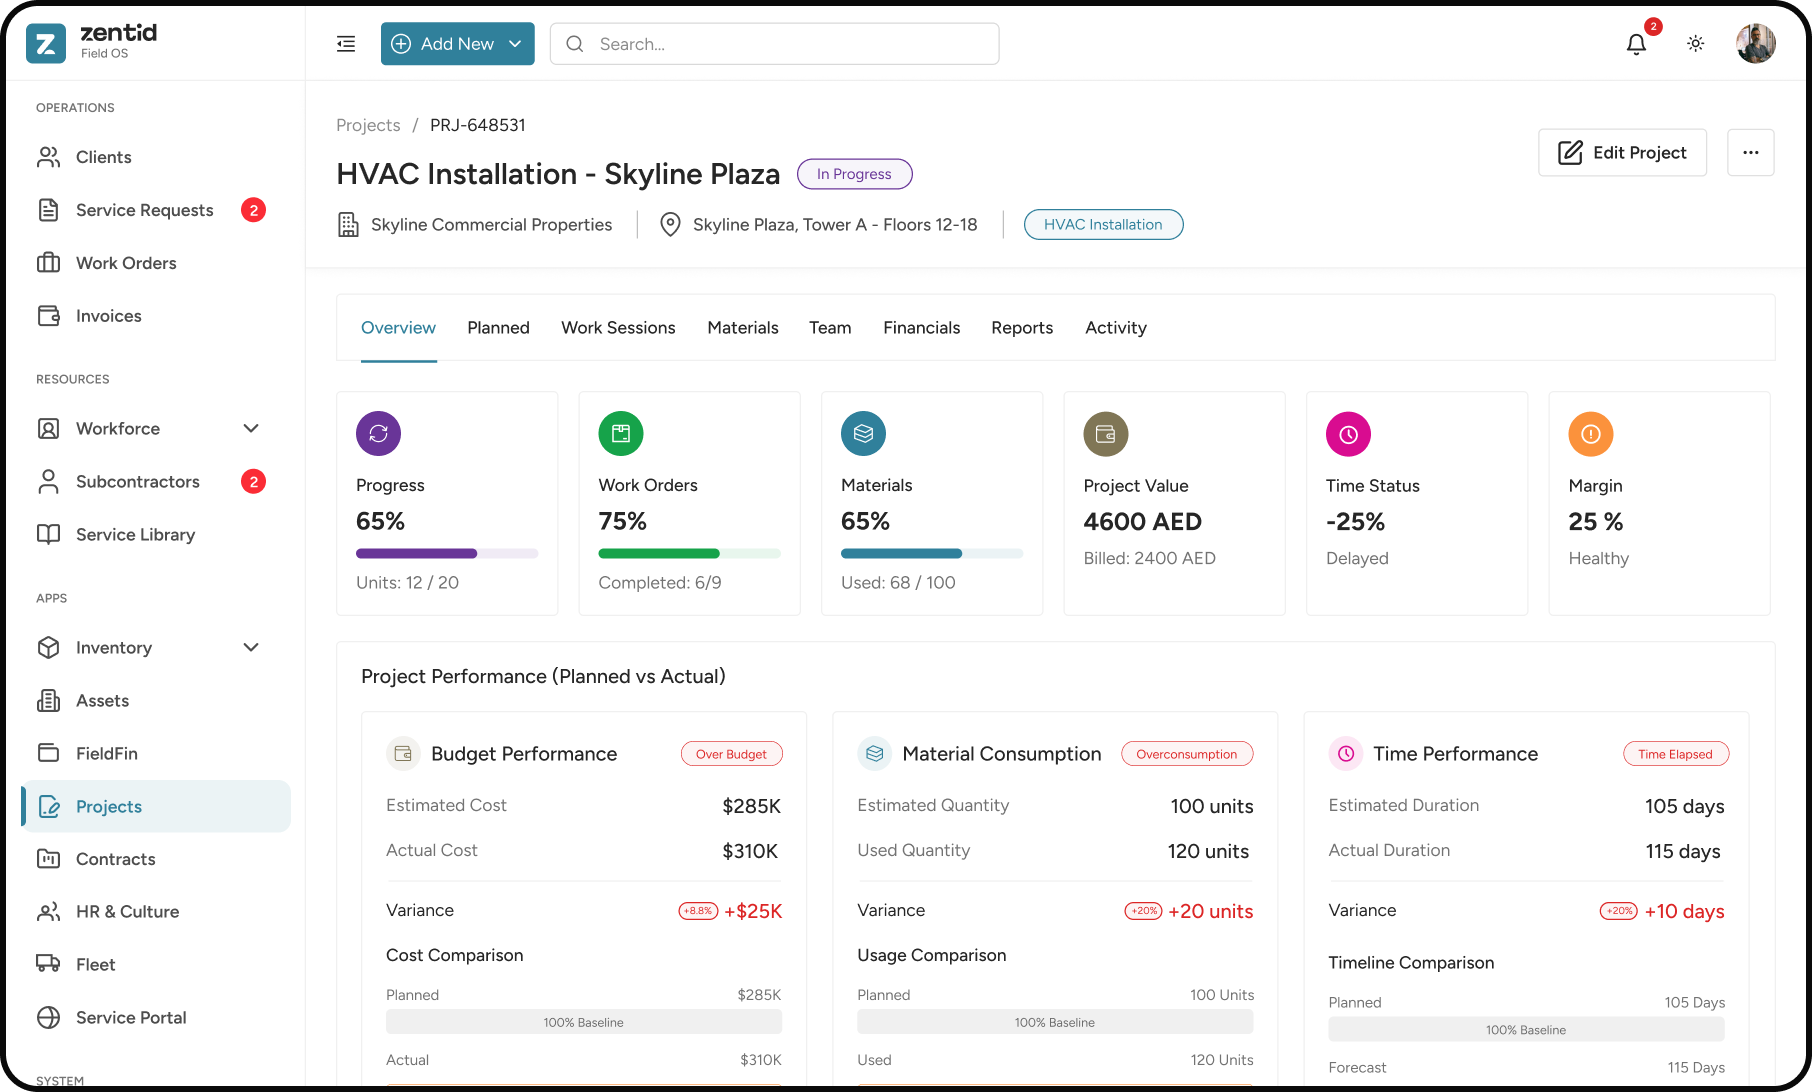
Task: Click the Service Requests sidebar icon
Action: pos(48,210)
